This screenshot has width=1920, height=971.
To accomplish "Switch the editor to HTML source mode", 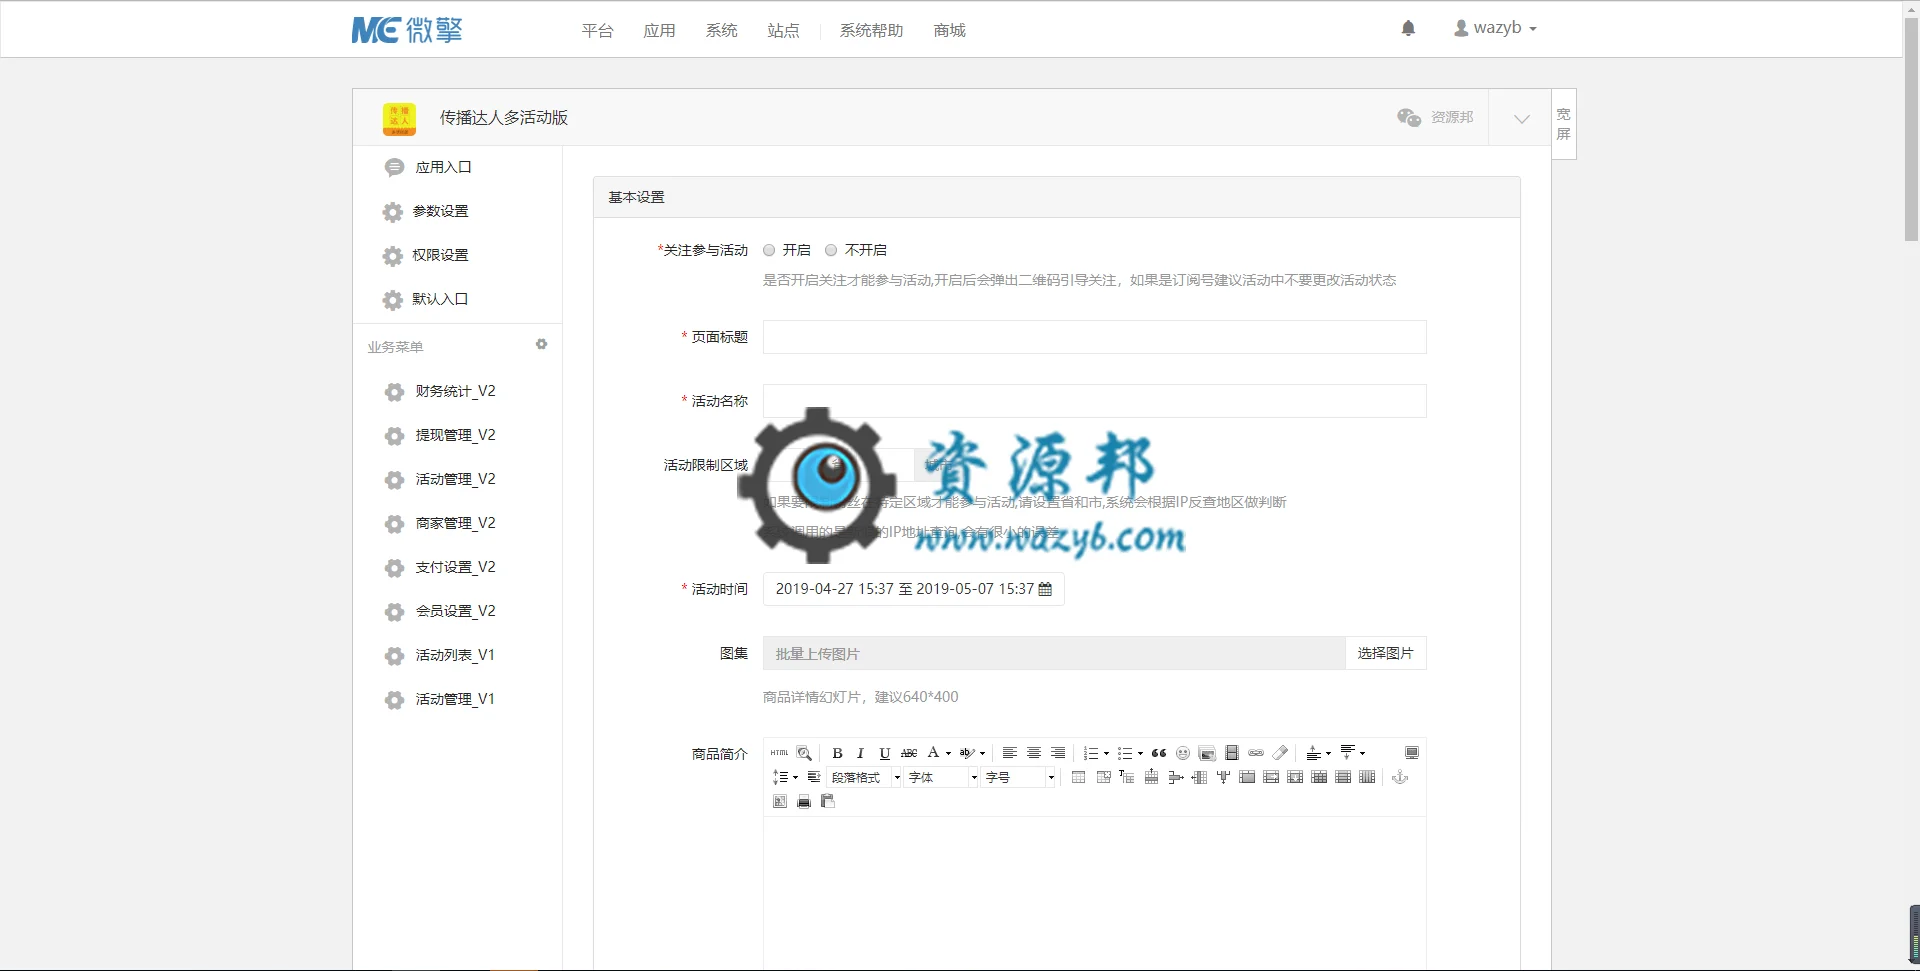I will 780,753.
